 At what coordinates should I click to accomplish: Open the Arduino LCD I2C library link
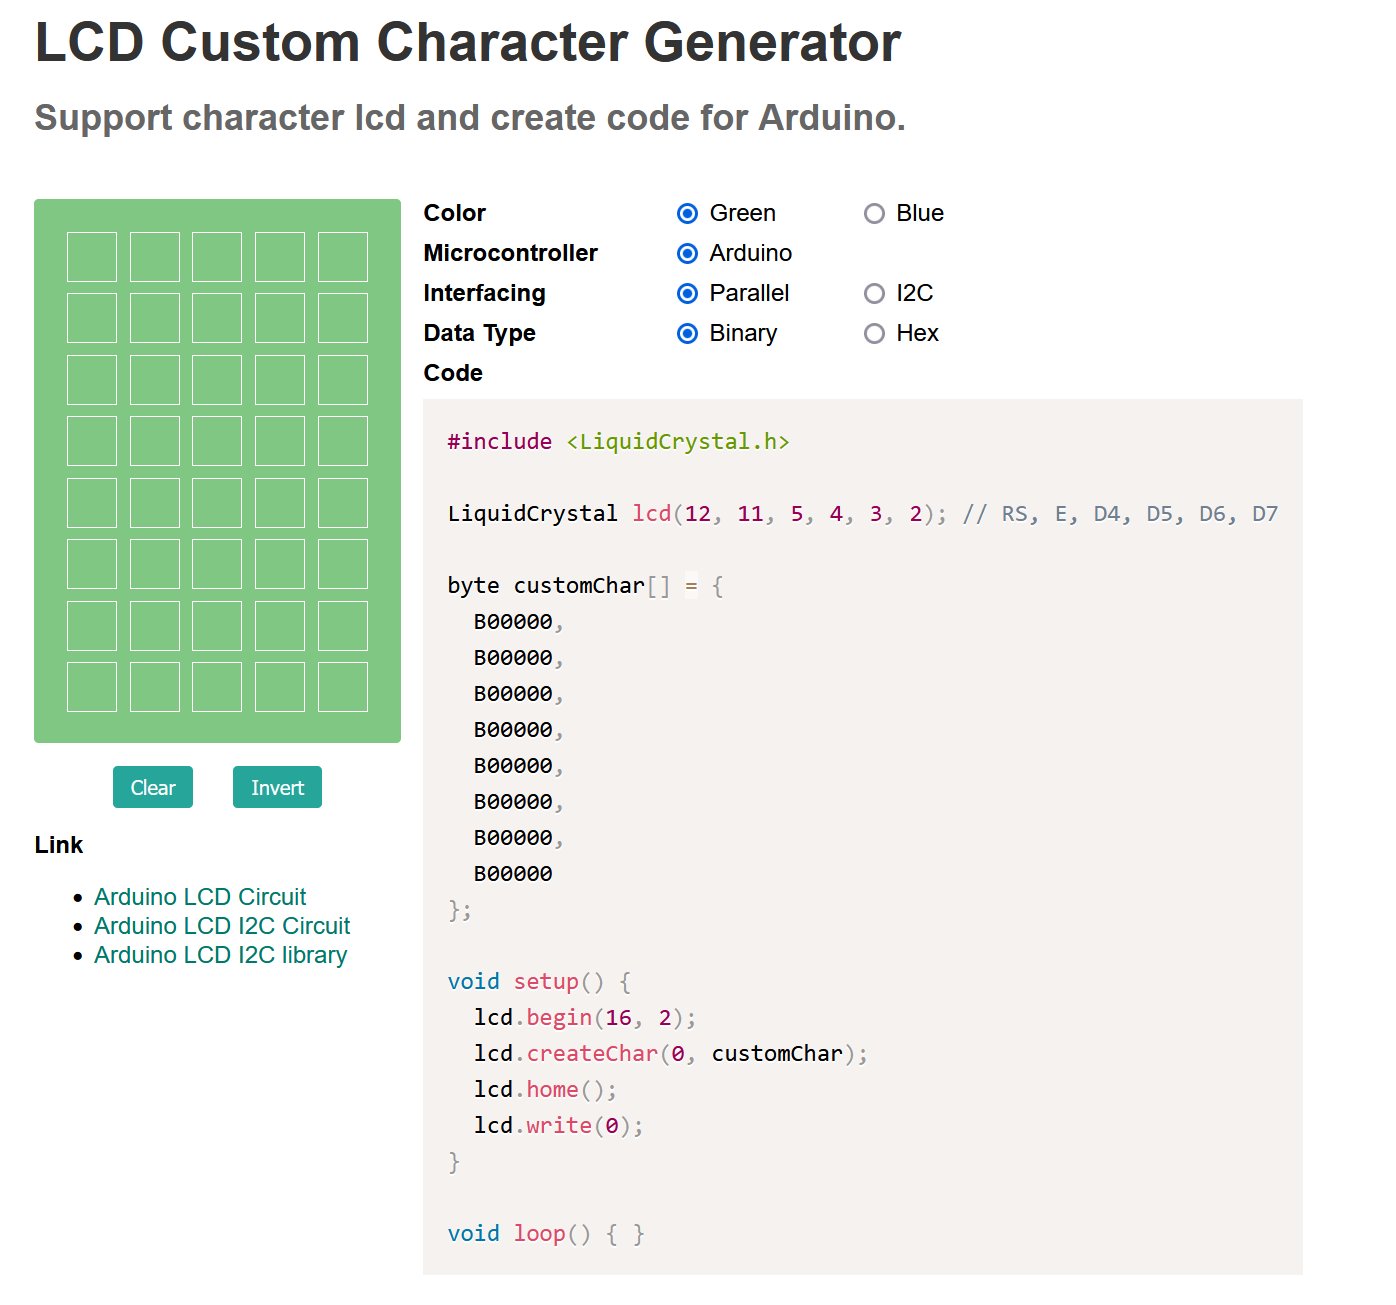(220, 955)
